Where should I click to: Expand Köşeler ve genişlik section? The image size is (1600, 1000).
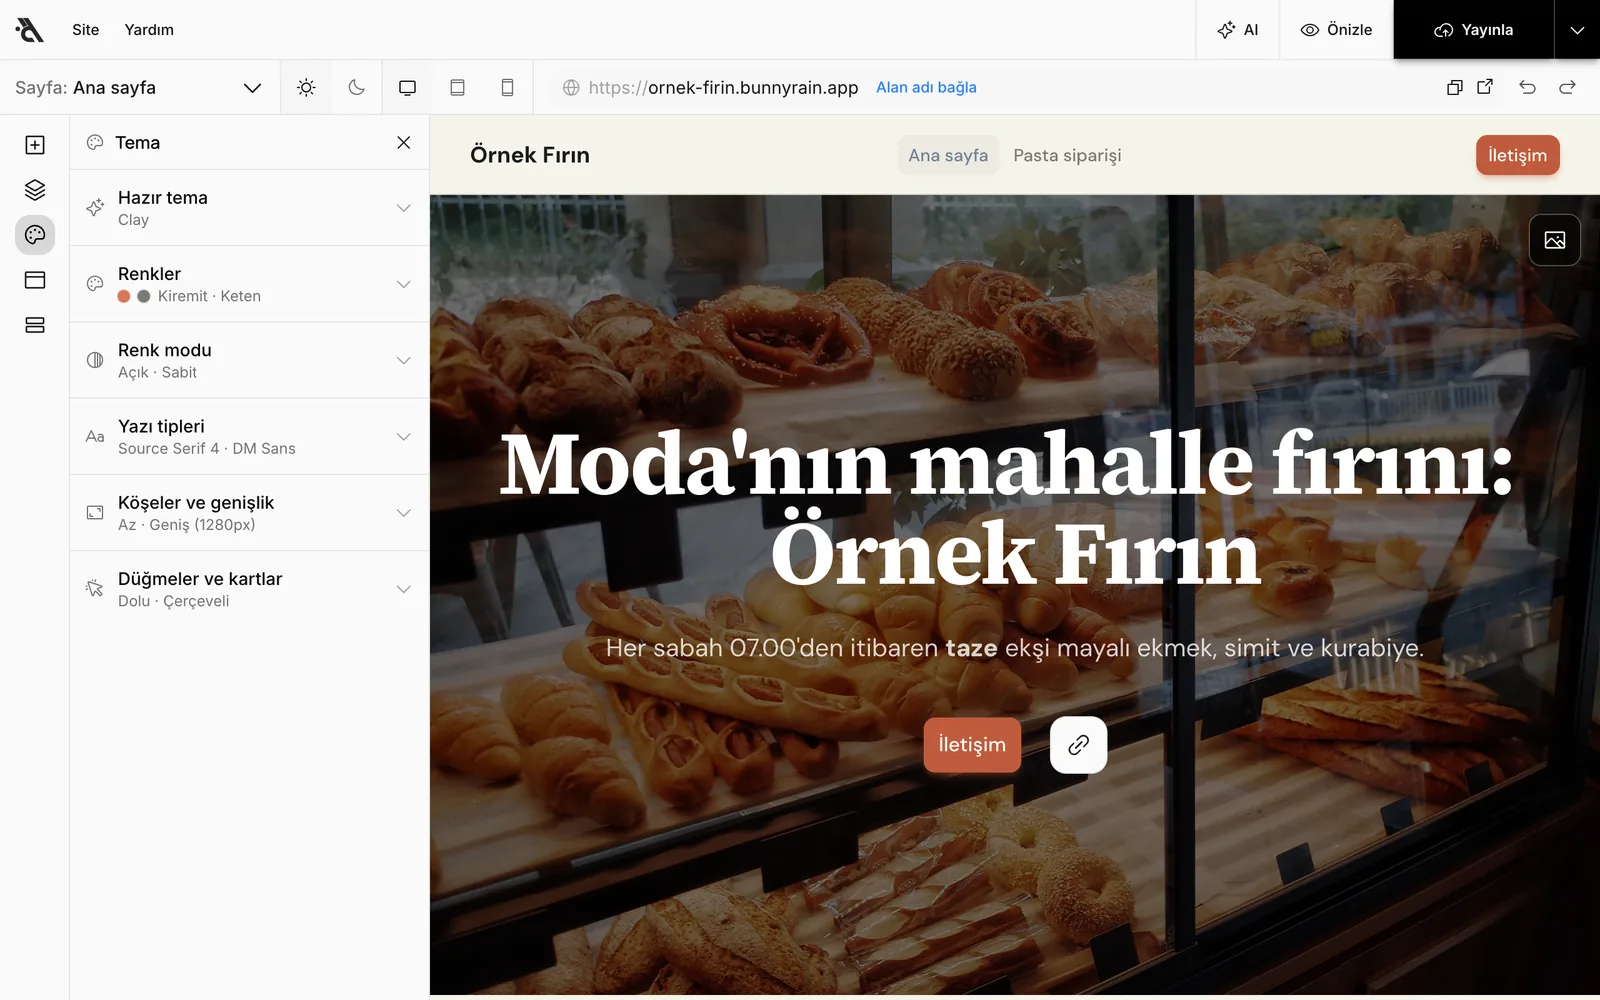pyautogui.click(x=249, y=513)
